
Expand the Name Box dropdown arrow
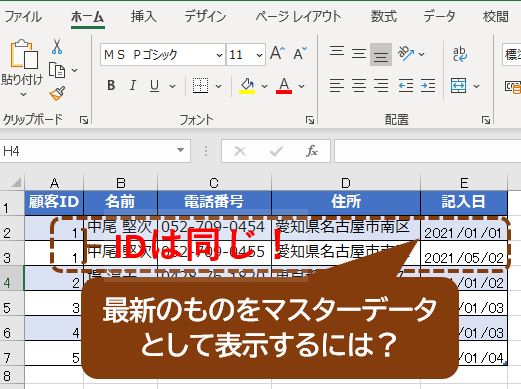180,150
